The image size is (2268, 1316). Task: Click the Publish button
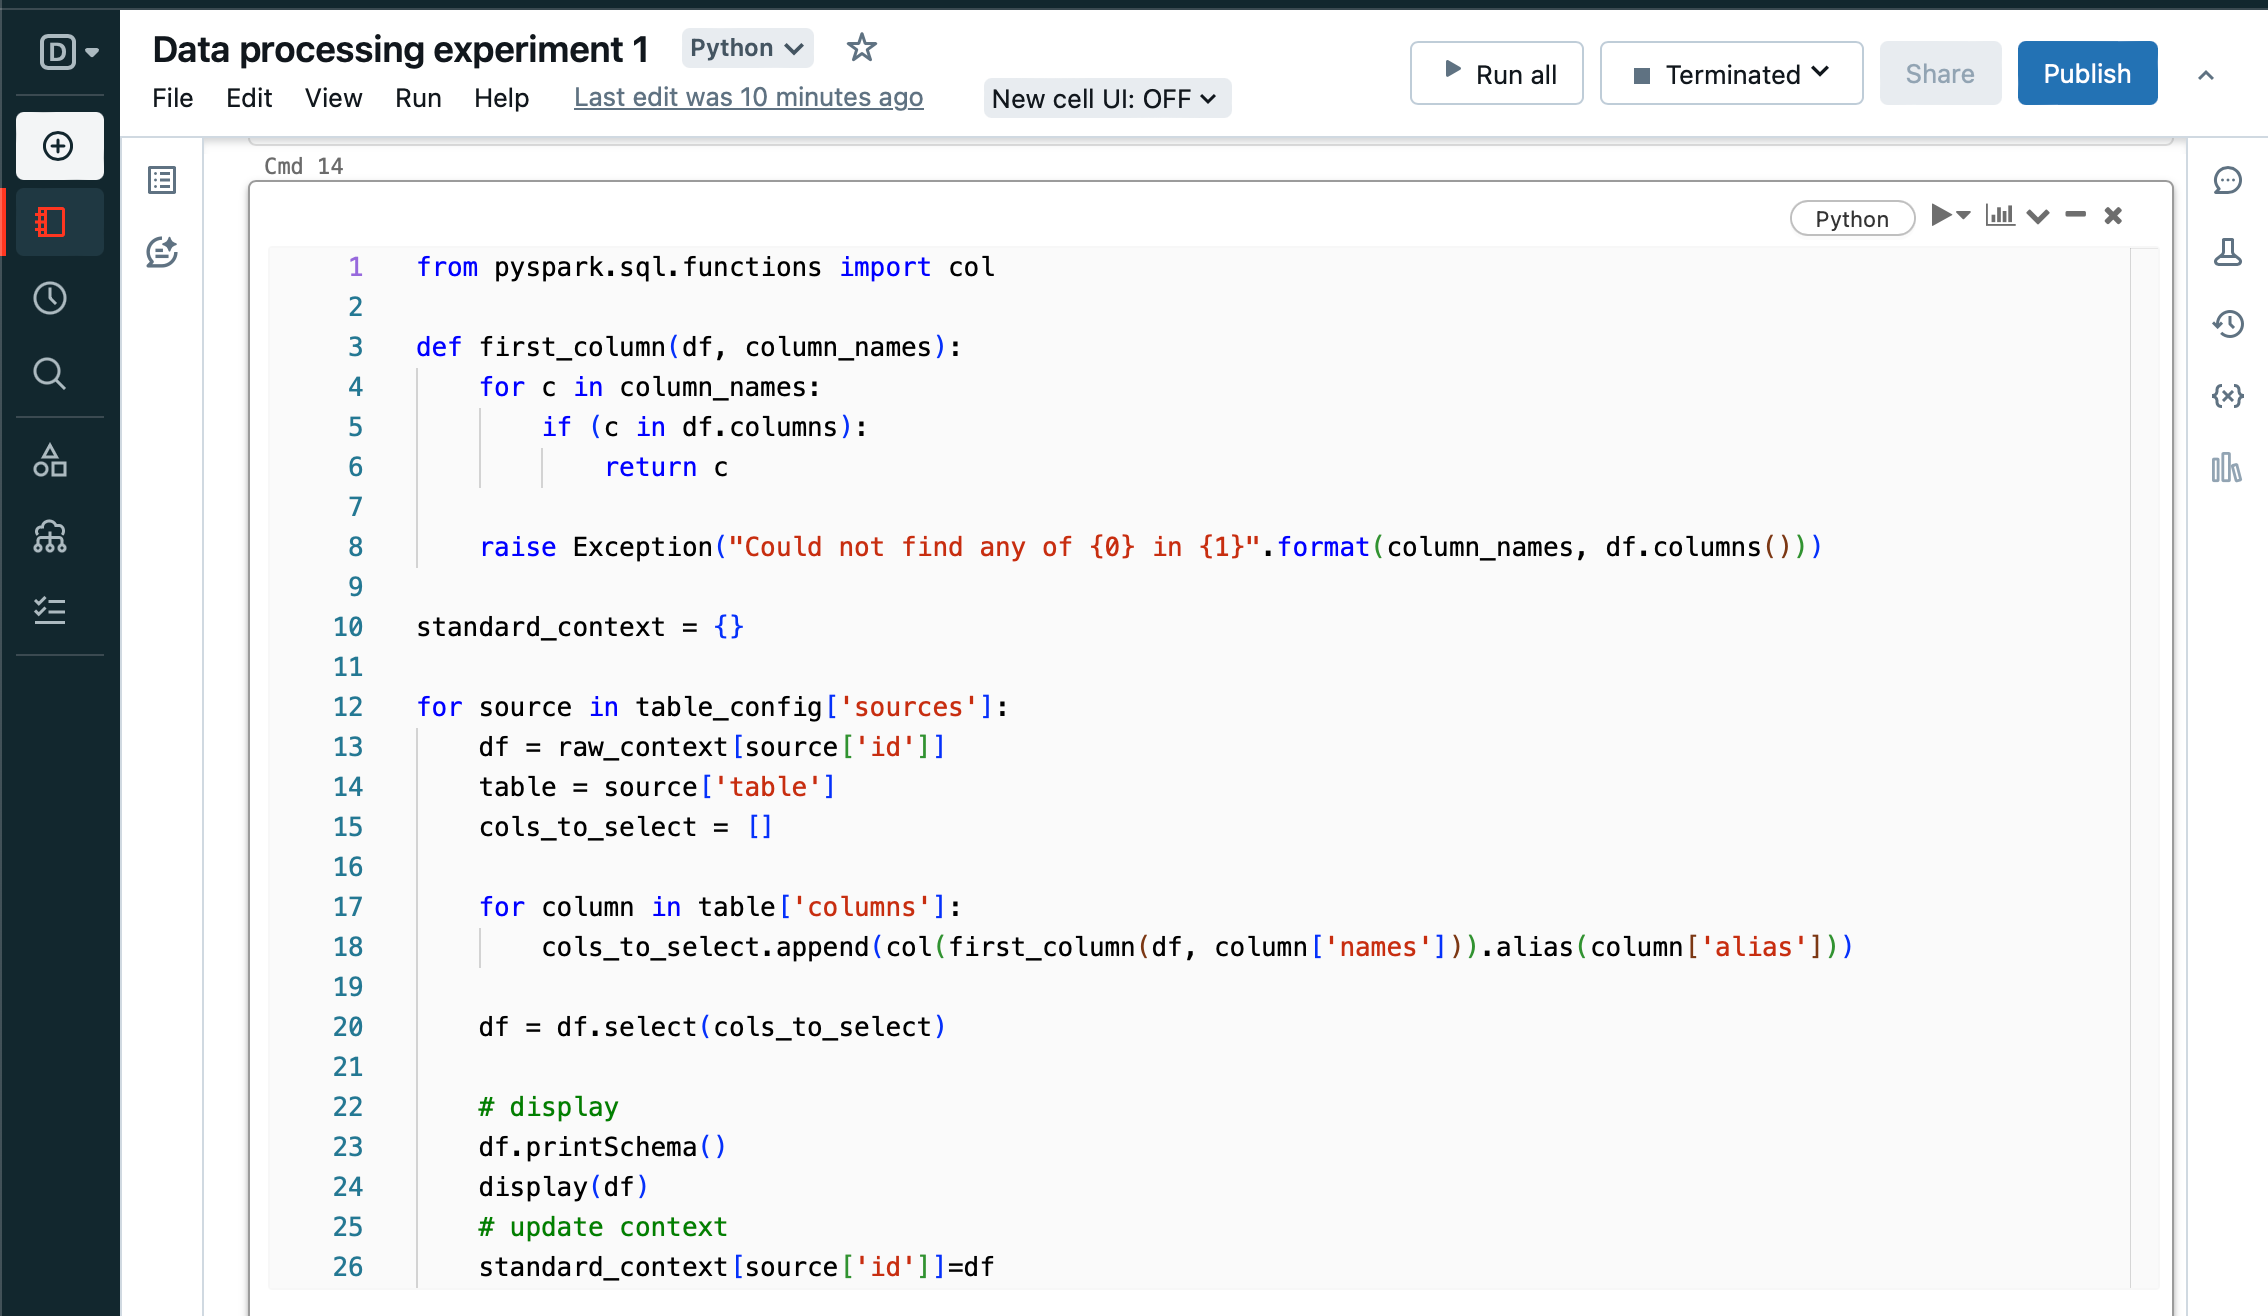click(x=2086, y=74)
